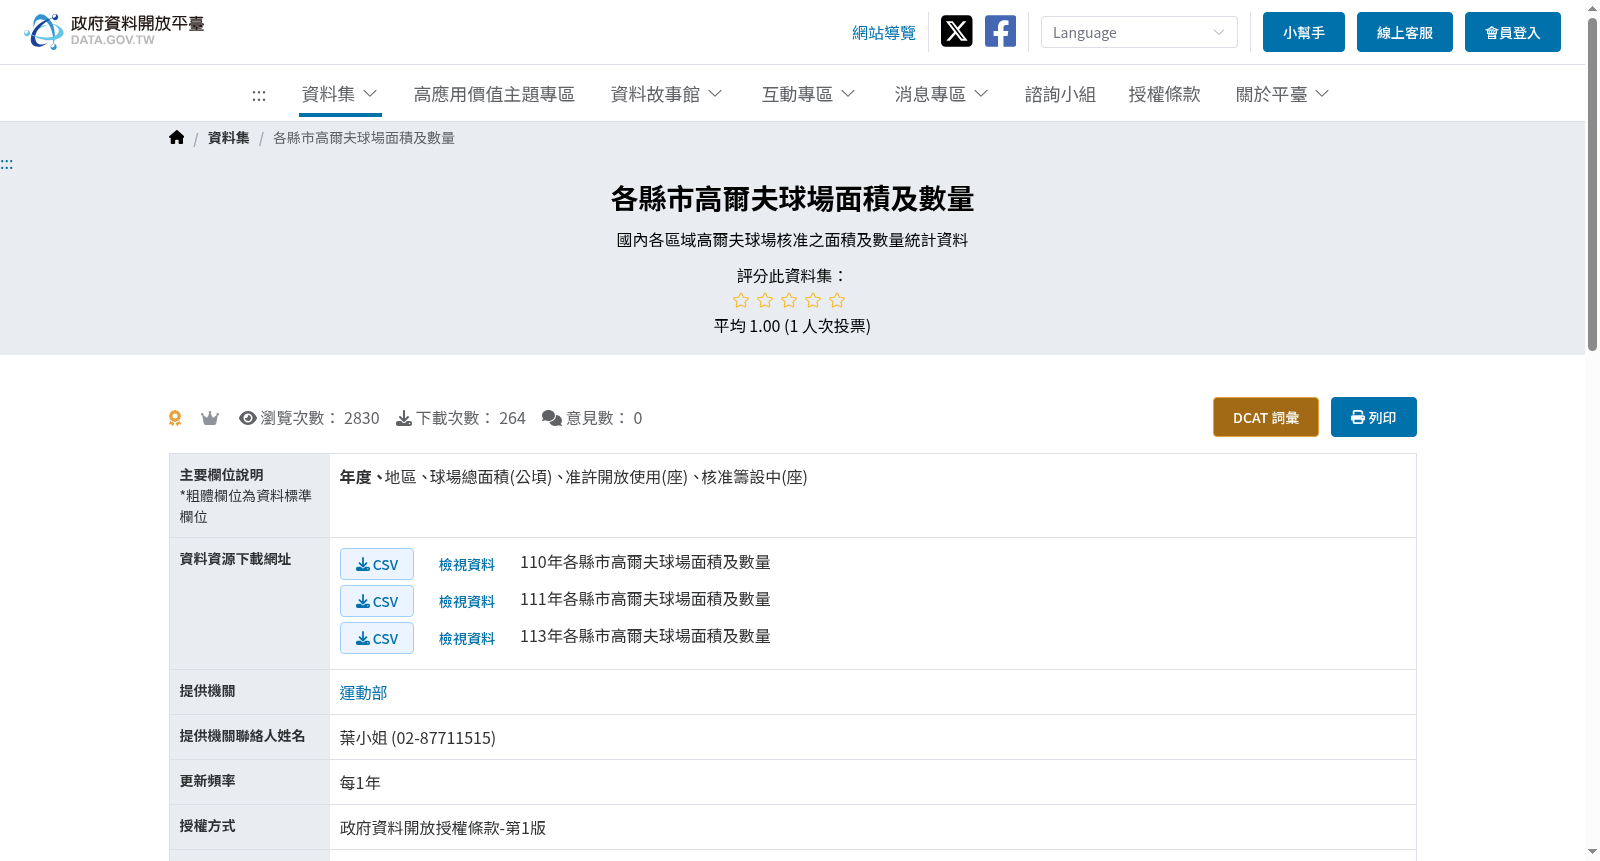Download CSV for 111年 dataset
This screenshot has width=1600, height=861.
point(377,601)
